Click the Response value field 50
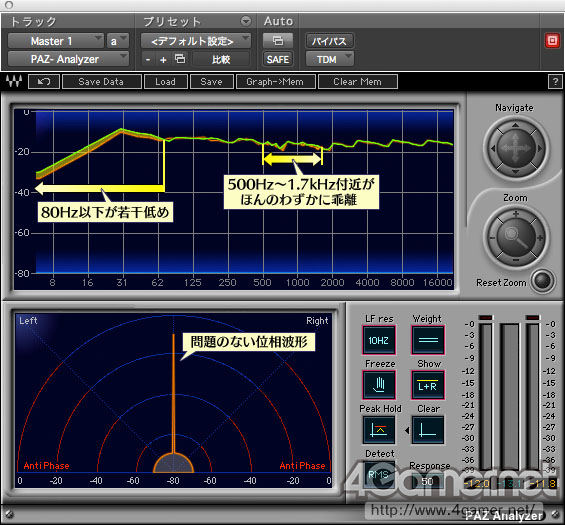This screenshot has height=525, width=565. [427, 481]
